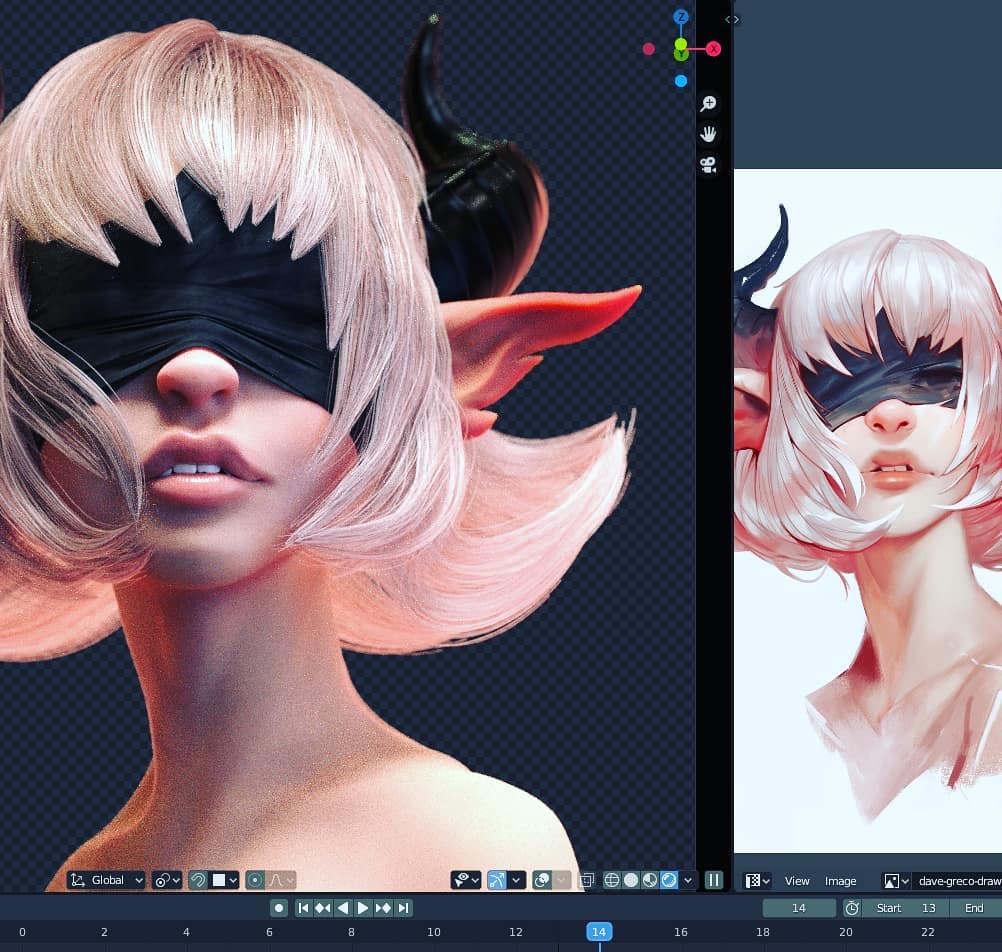
Task: Click frame 20 on the timeline ruler
Action: [x=845, y=932]
